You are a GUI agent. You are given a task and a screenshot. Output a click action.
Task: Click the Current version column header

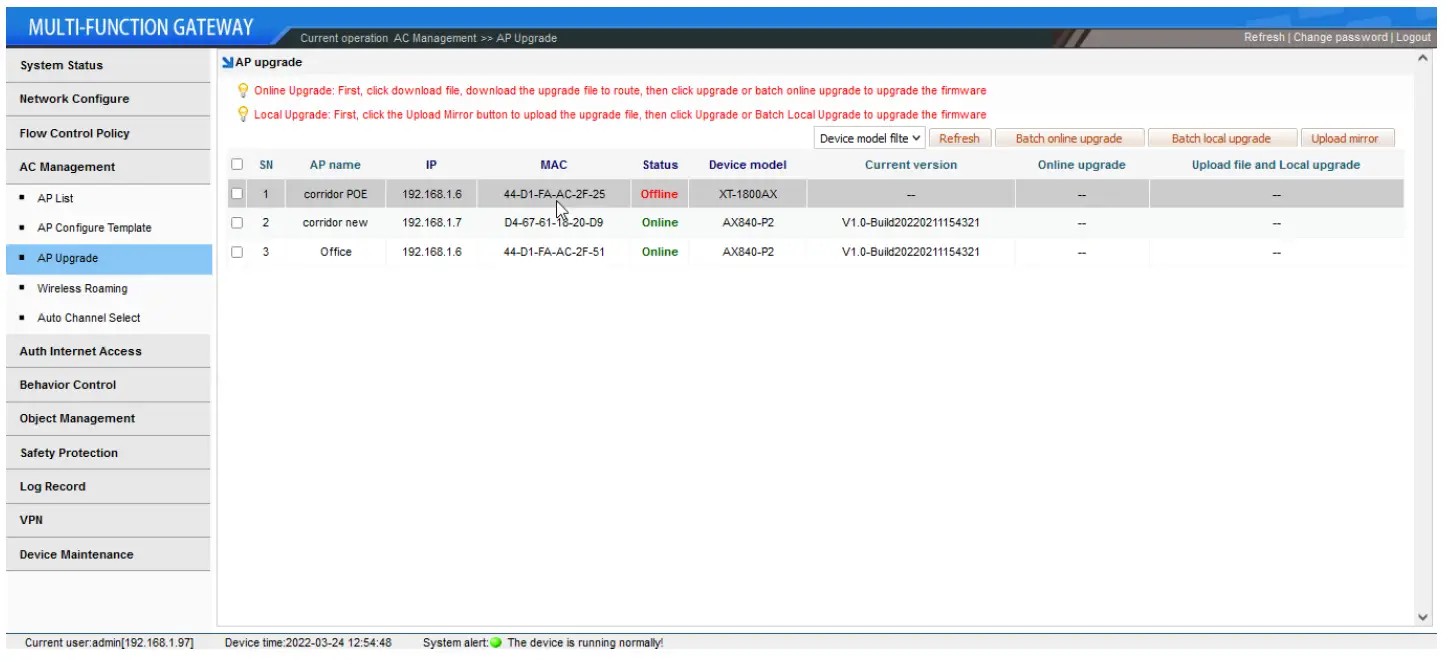click(x=911, y=165)
